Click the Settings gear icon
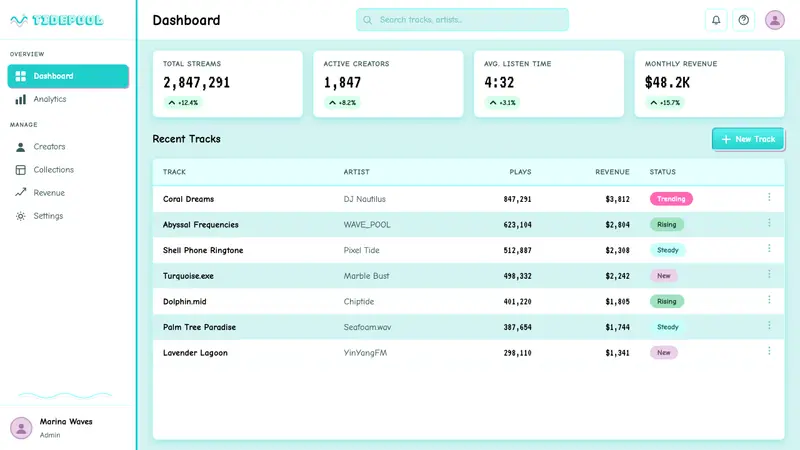800x450 pixels. [20, 216]
